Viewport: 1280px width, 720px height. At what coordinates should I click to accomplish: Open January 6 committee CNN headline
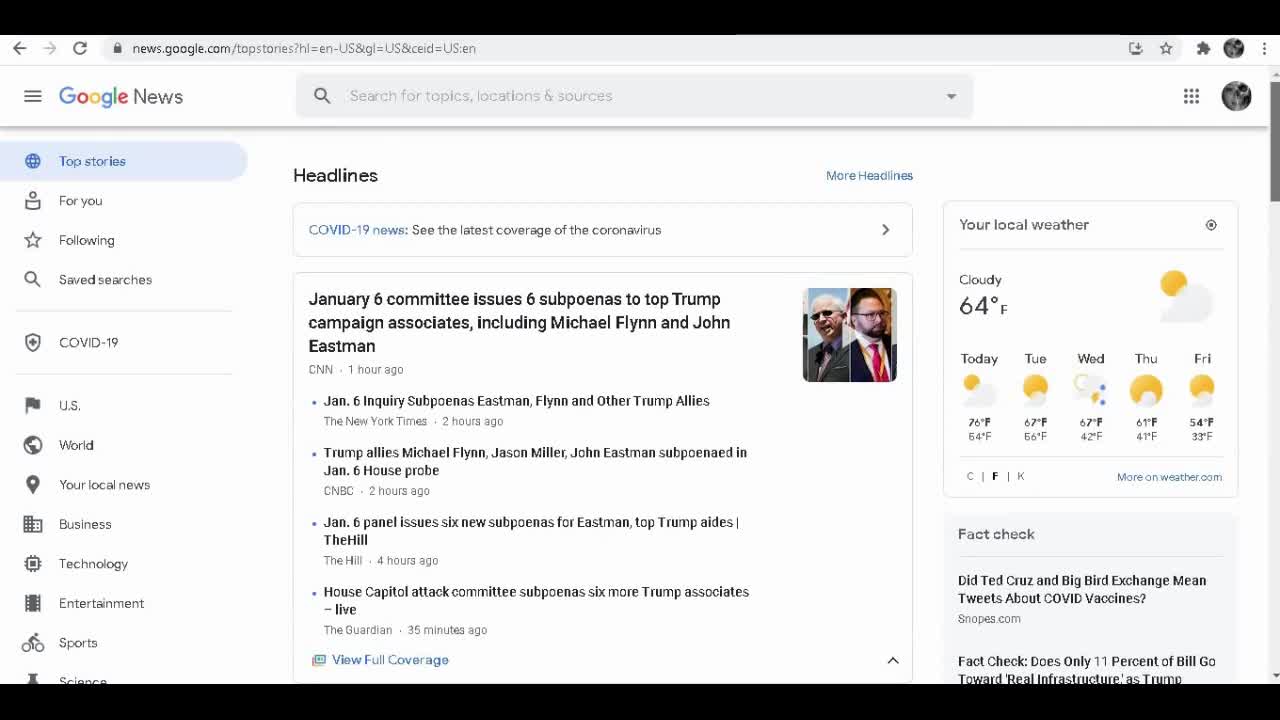(519, 322)
